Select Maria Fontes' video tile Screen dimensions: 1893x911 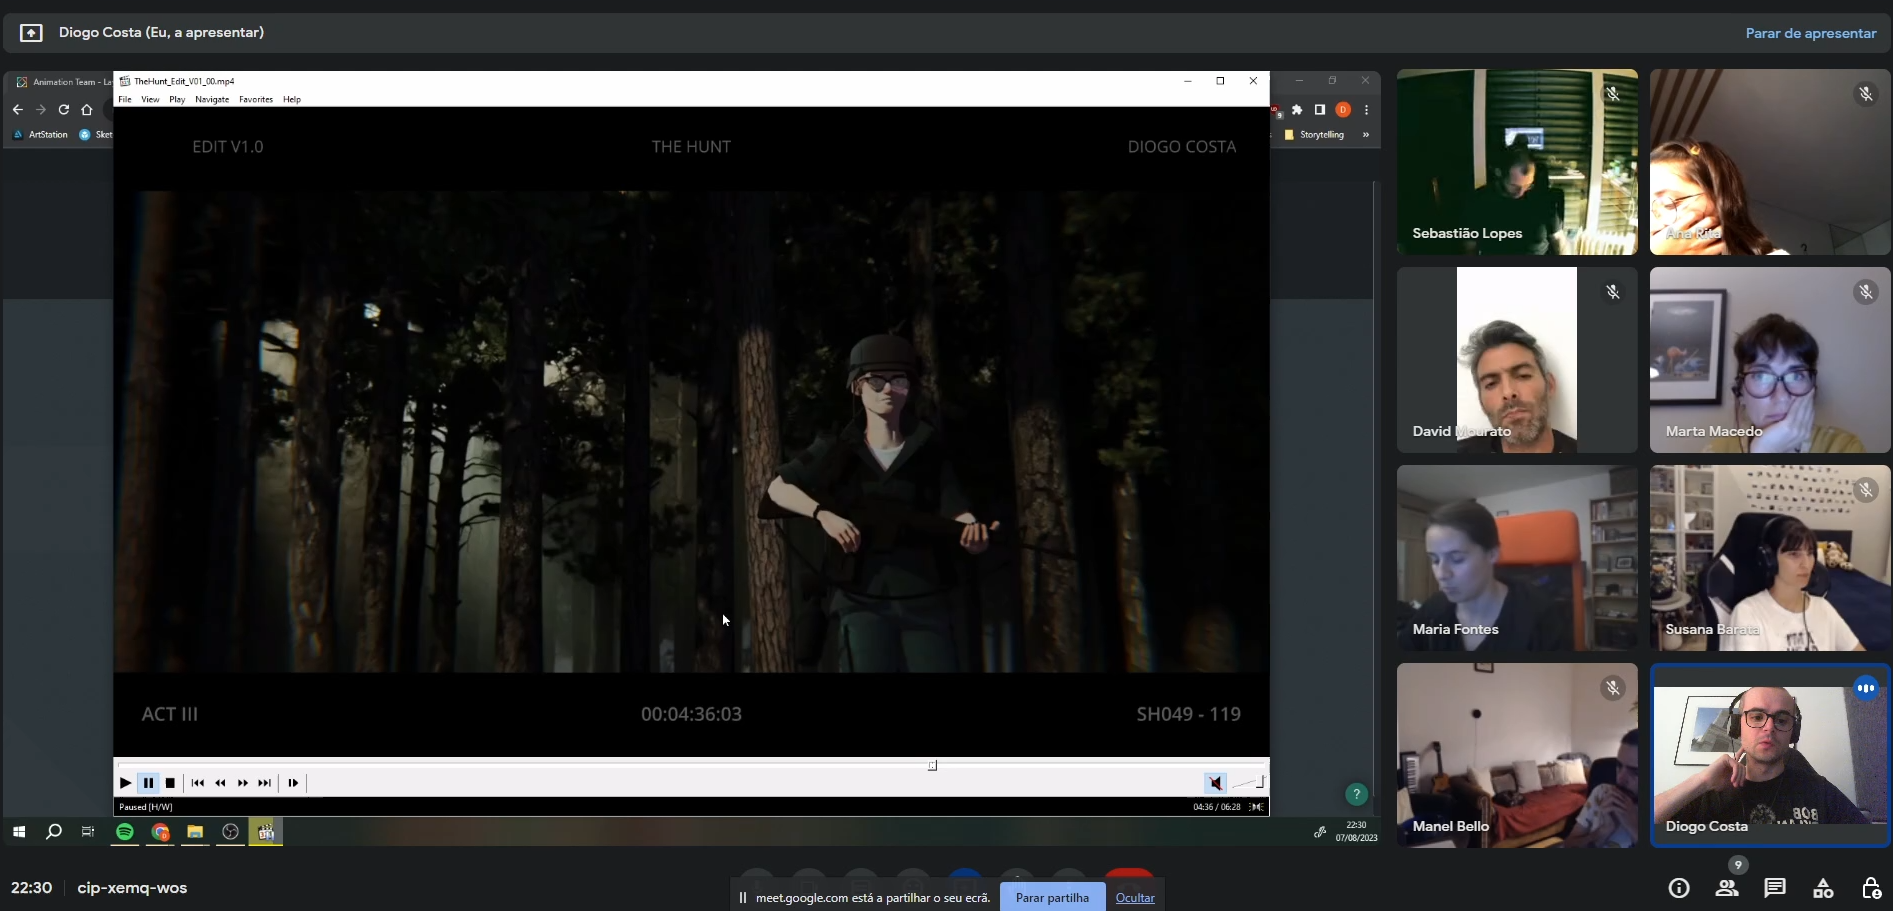pyautogui.click(x=1517, y=558)
